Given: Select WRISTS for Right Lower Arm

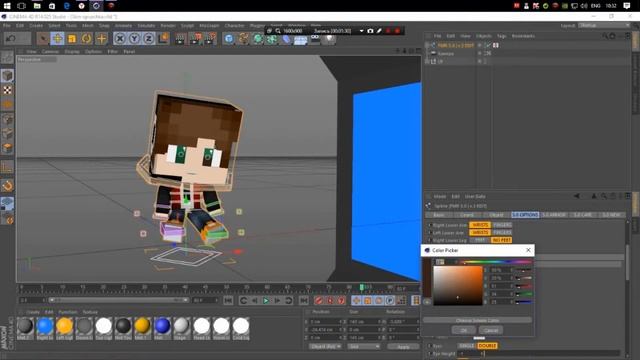Looking at the screenshot, I should click(x=480, y=225).
